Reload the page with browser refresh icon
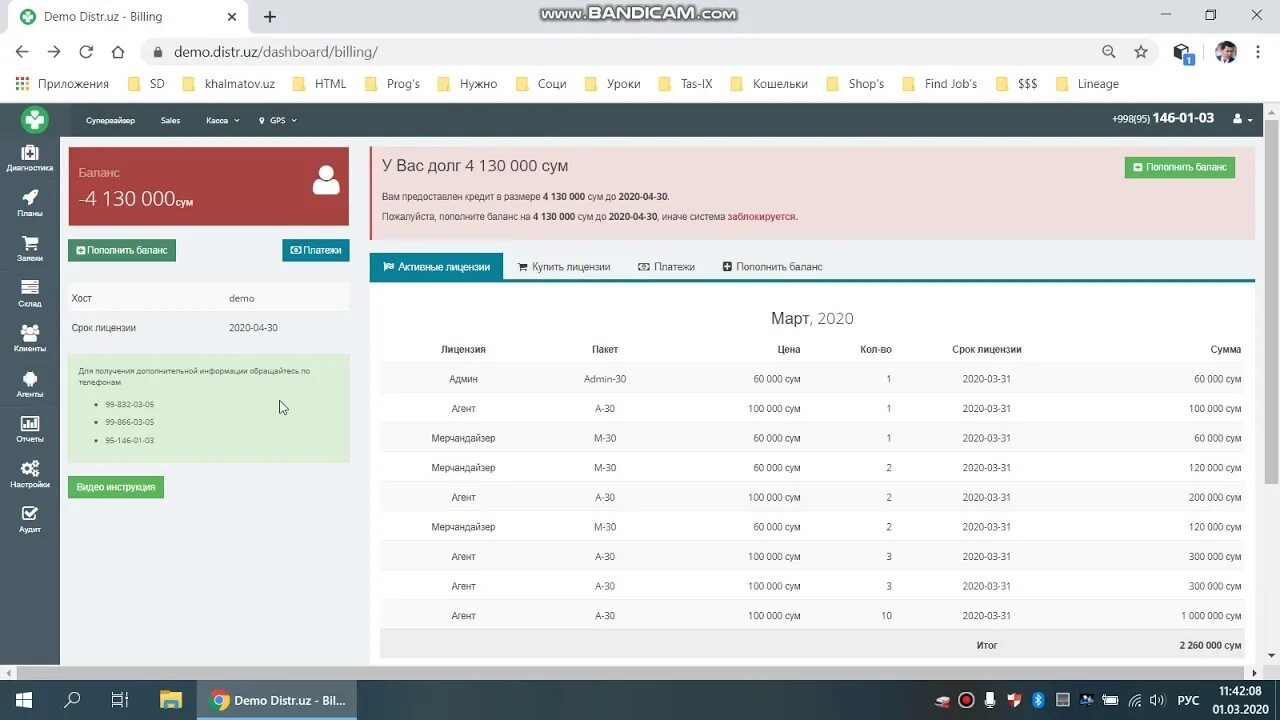 (x=86, y=52)
